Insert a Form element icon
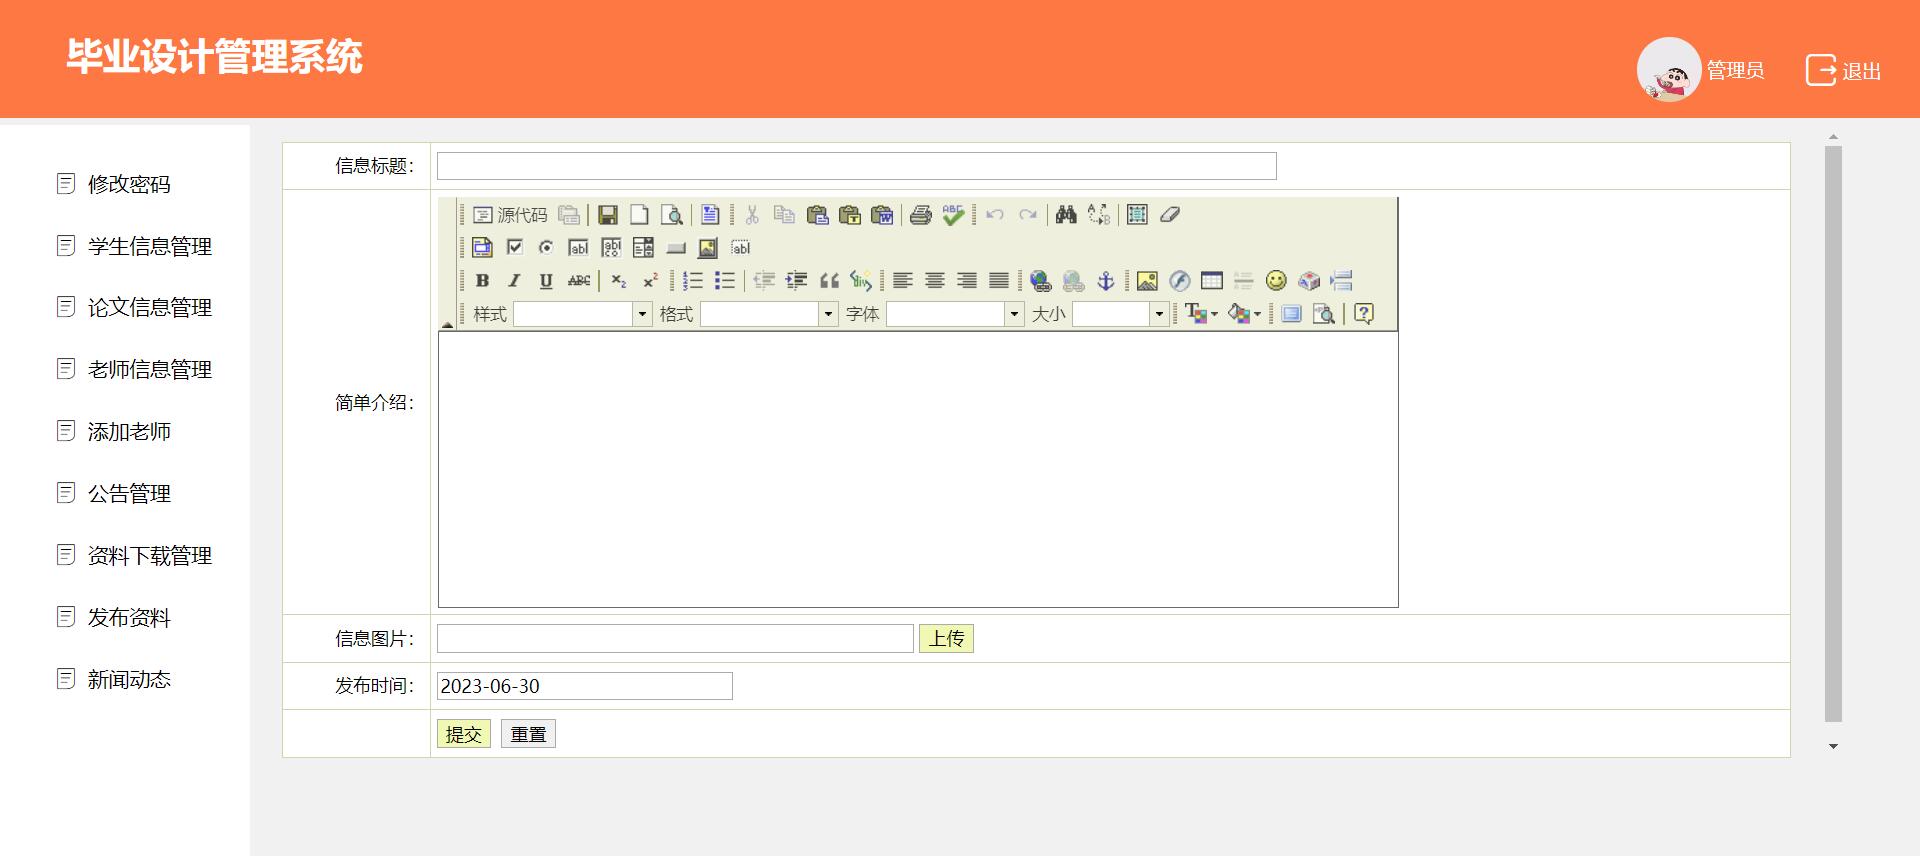The height and width of the screenshot is (856, 1920). click(x=482, y=248)
